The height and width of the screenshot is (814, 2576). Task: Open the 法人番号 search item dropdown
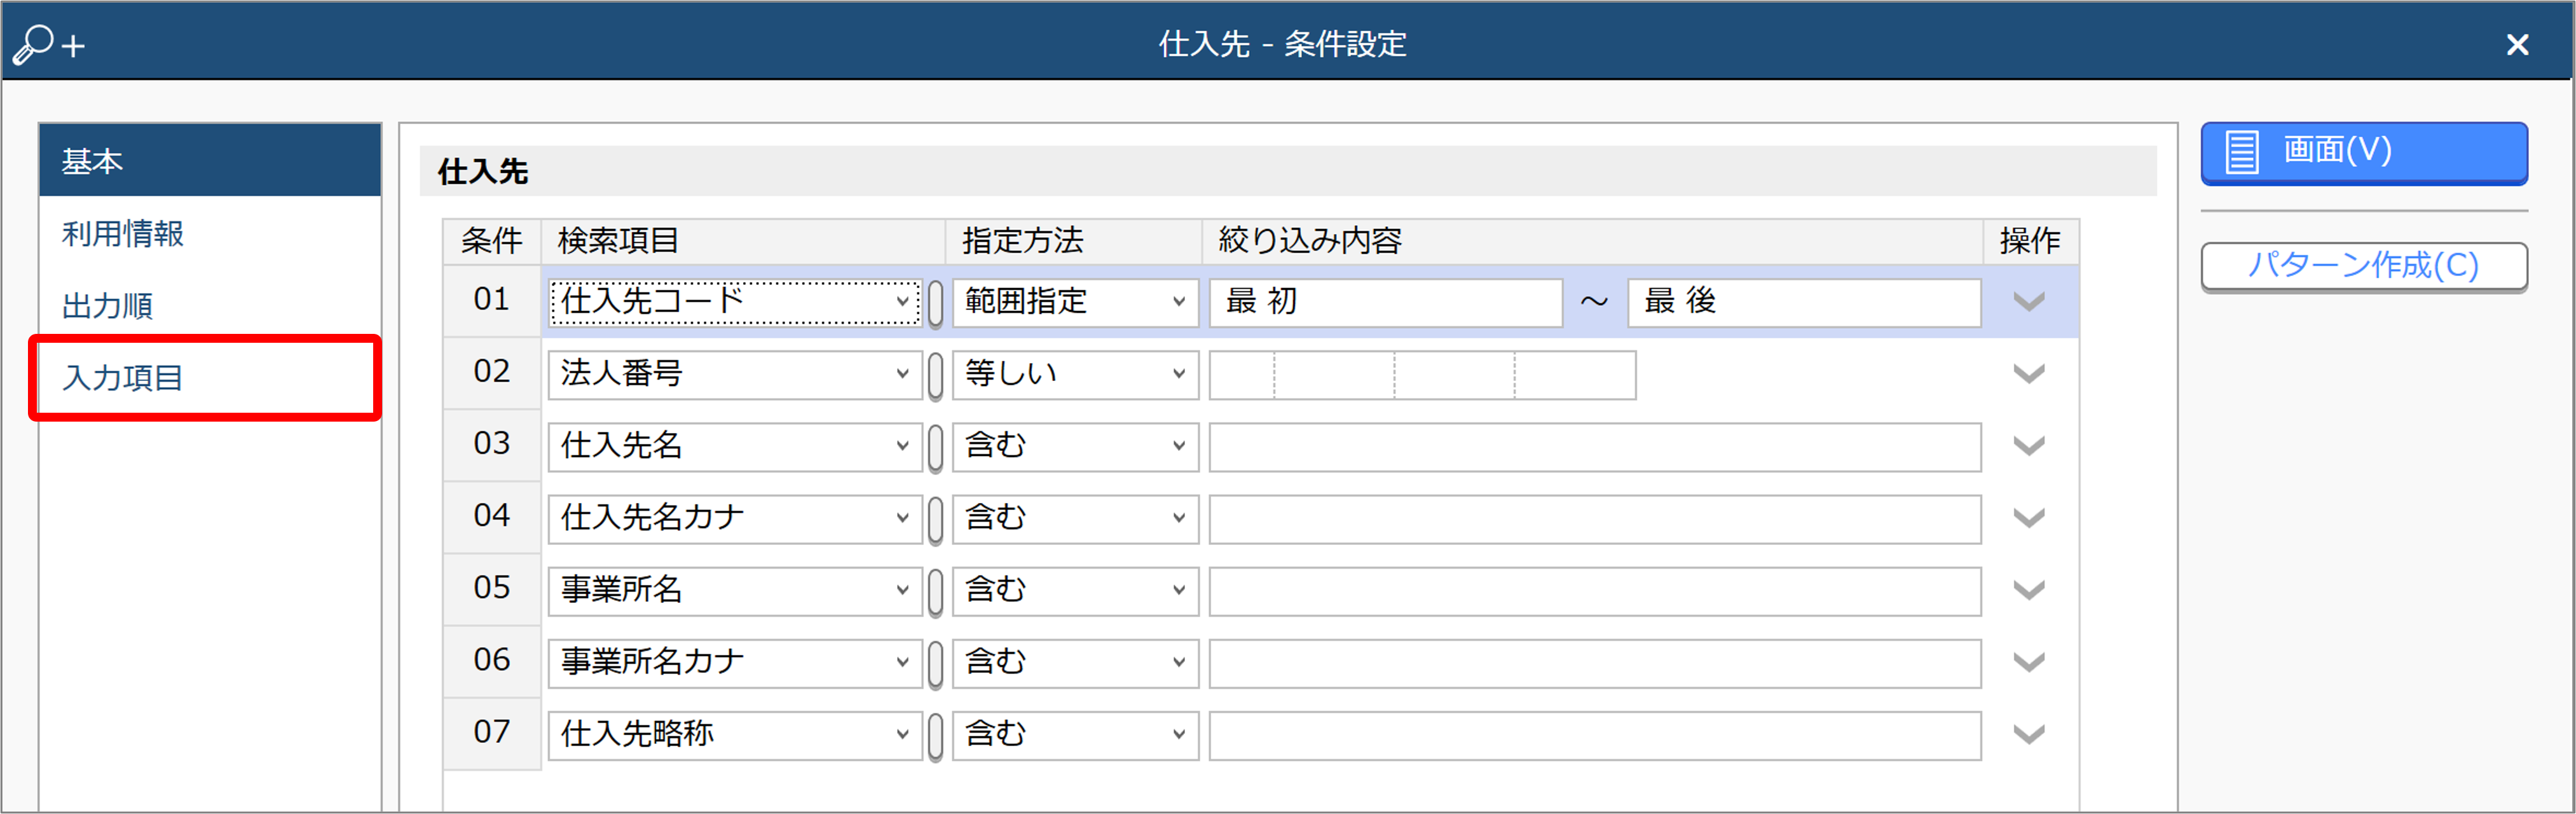(735, 374)
